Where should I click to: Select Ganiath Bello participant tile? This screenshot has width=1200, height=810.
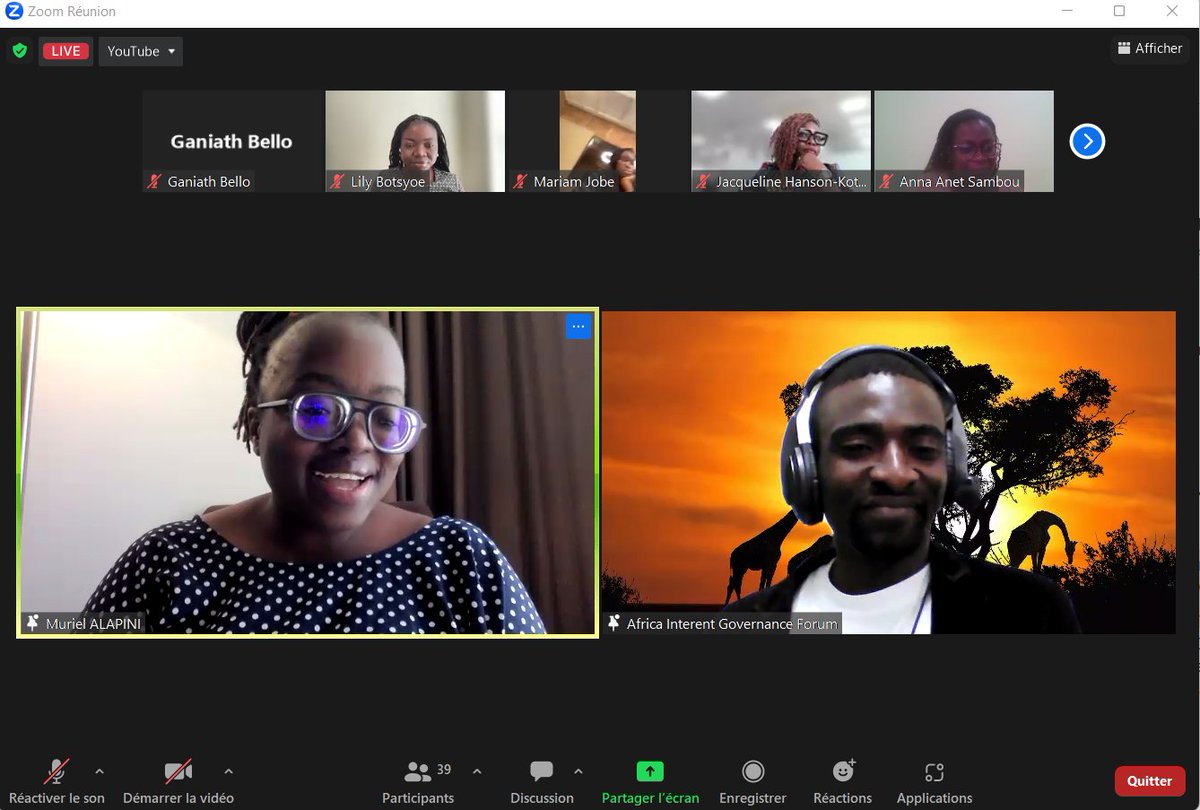pyautogui.click(x=232, y=141)
